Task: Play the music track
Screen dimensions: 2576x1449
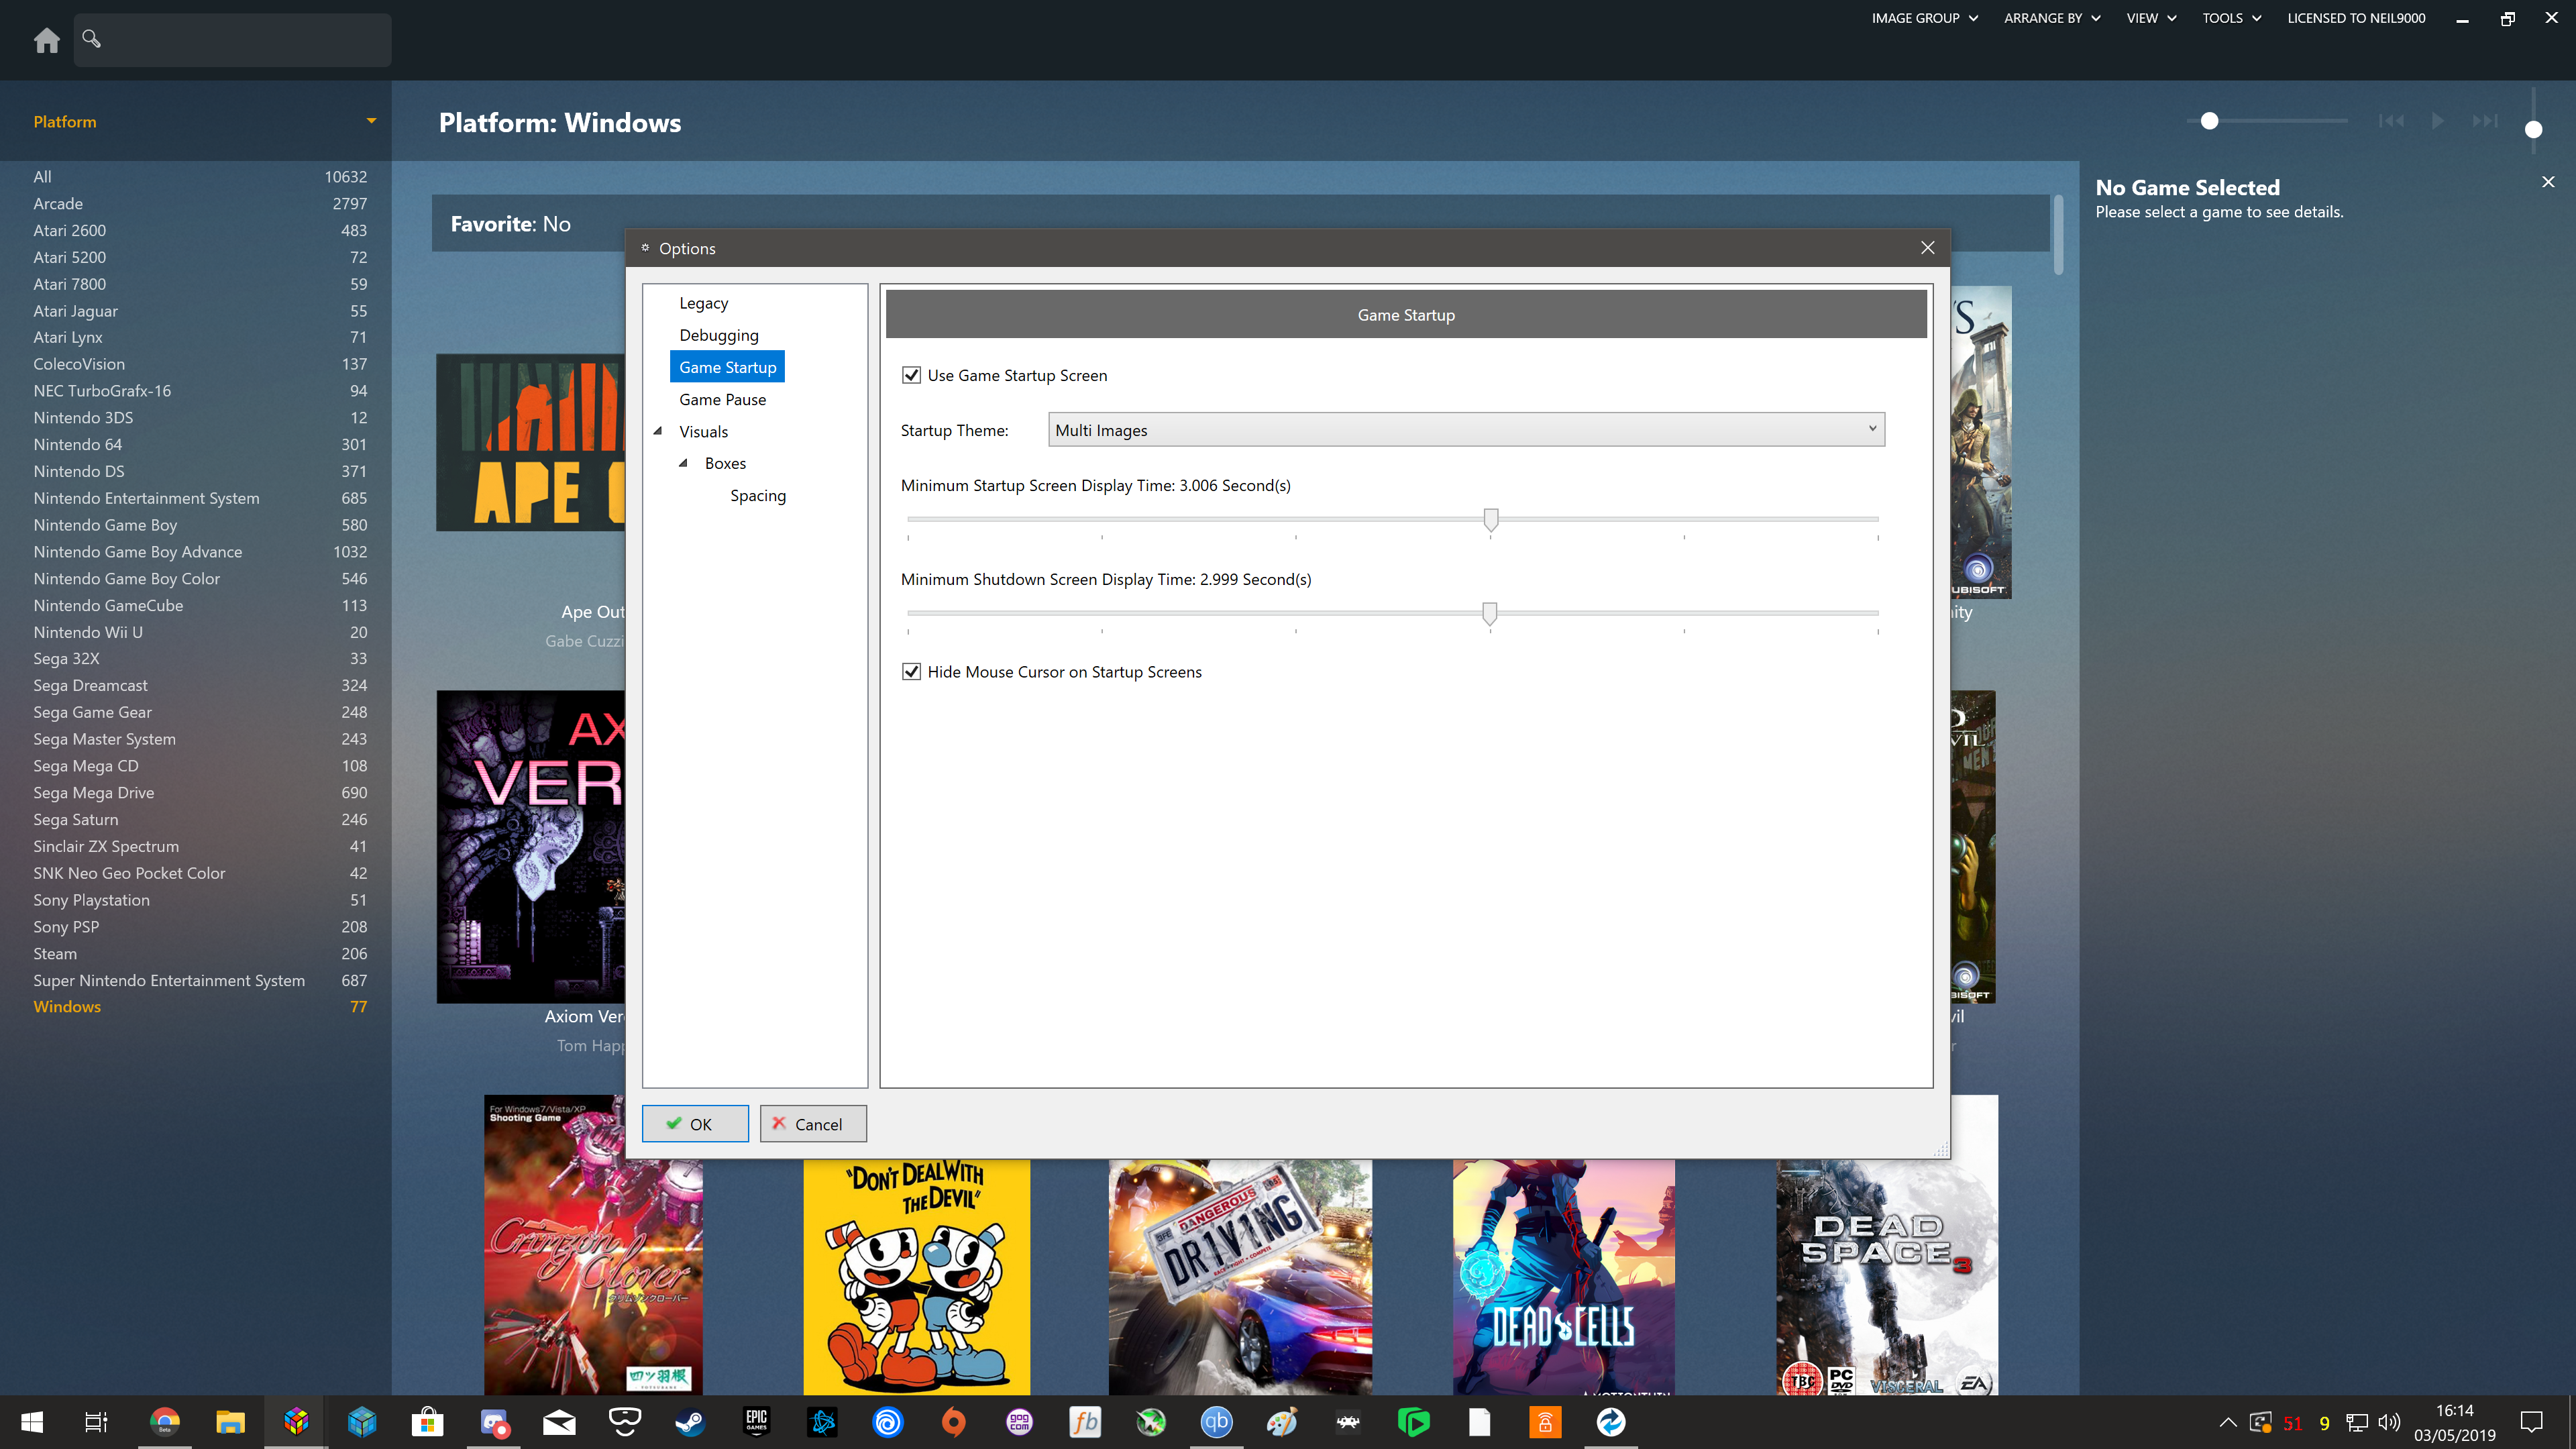Action: pyautogui.click(x=2438, y=121)
